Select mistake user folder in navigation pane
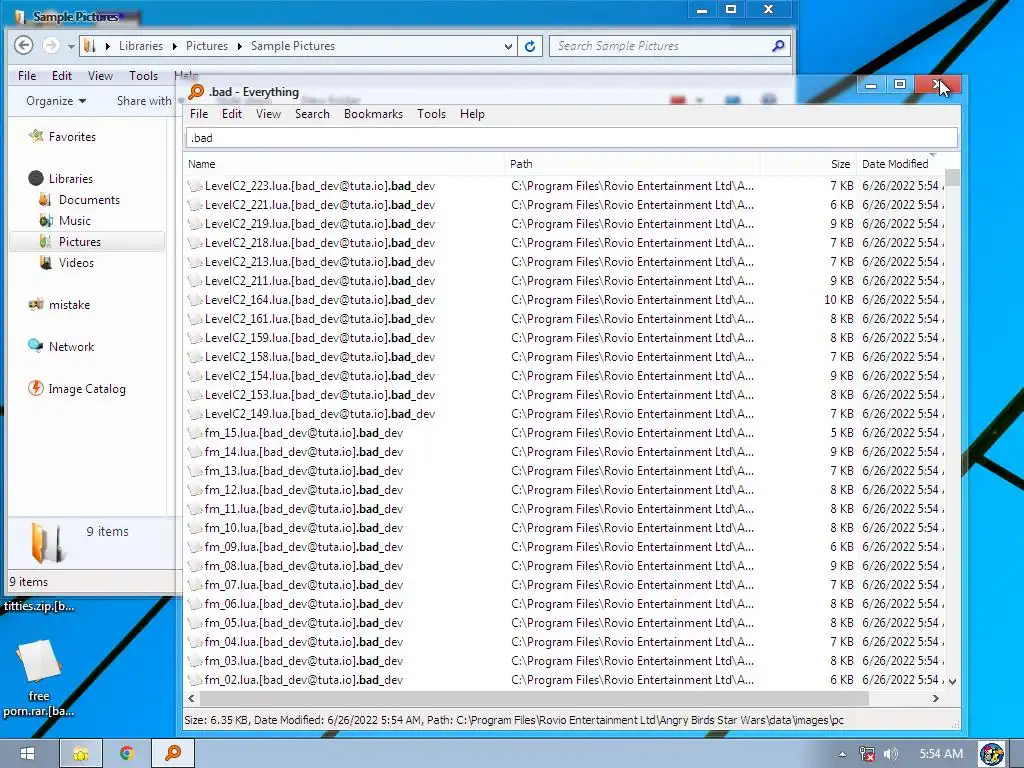 69,305
